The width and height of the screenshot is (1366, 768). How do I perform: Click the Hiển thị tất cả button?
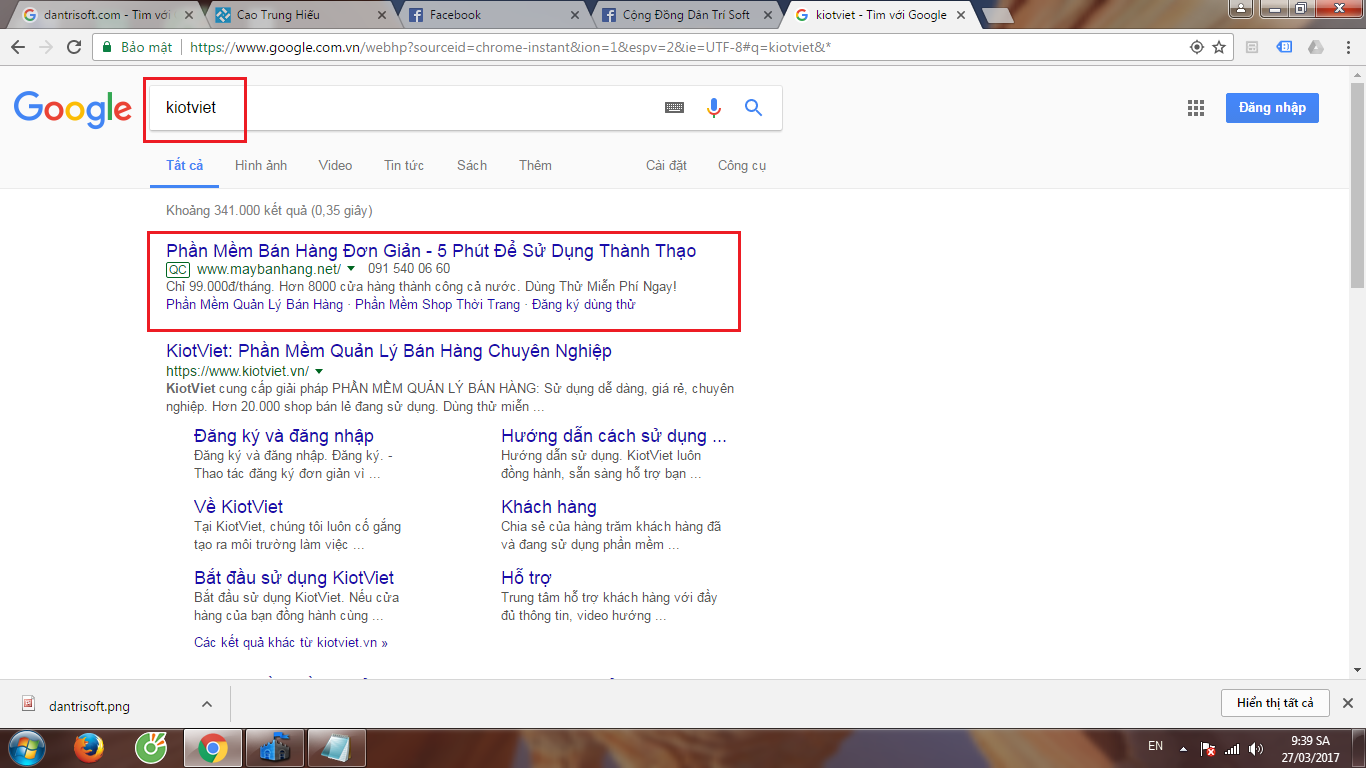[1275, 703]
